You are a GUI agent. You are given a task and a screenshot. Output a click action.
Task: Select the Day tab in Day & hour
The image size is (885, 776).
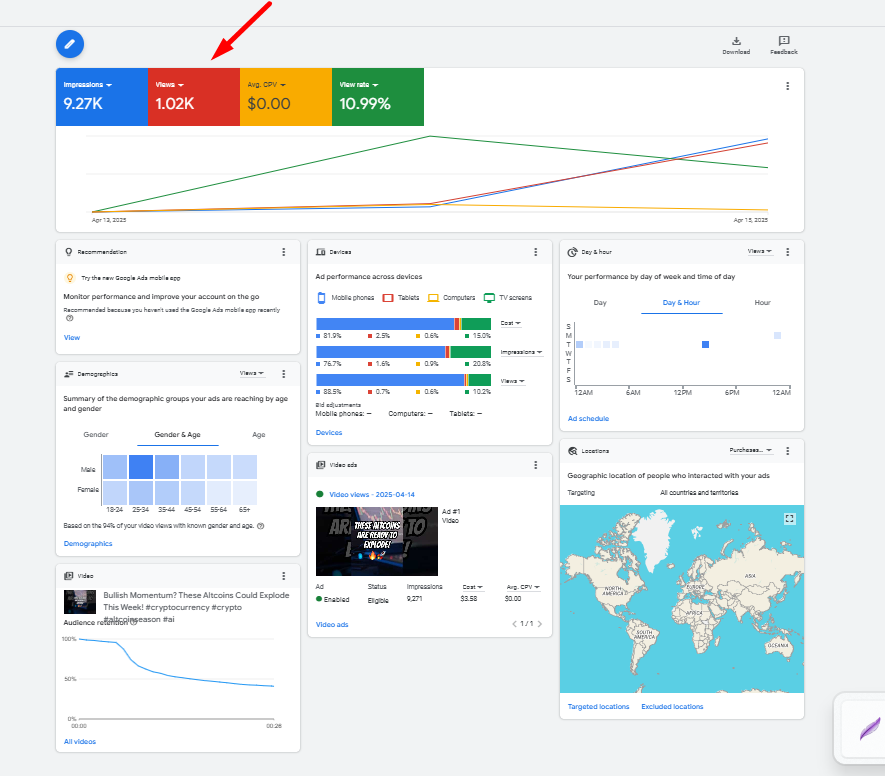600,302
